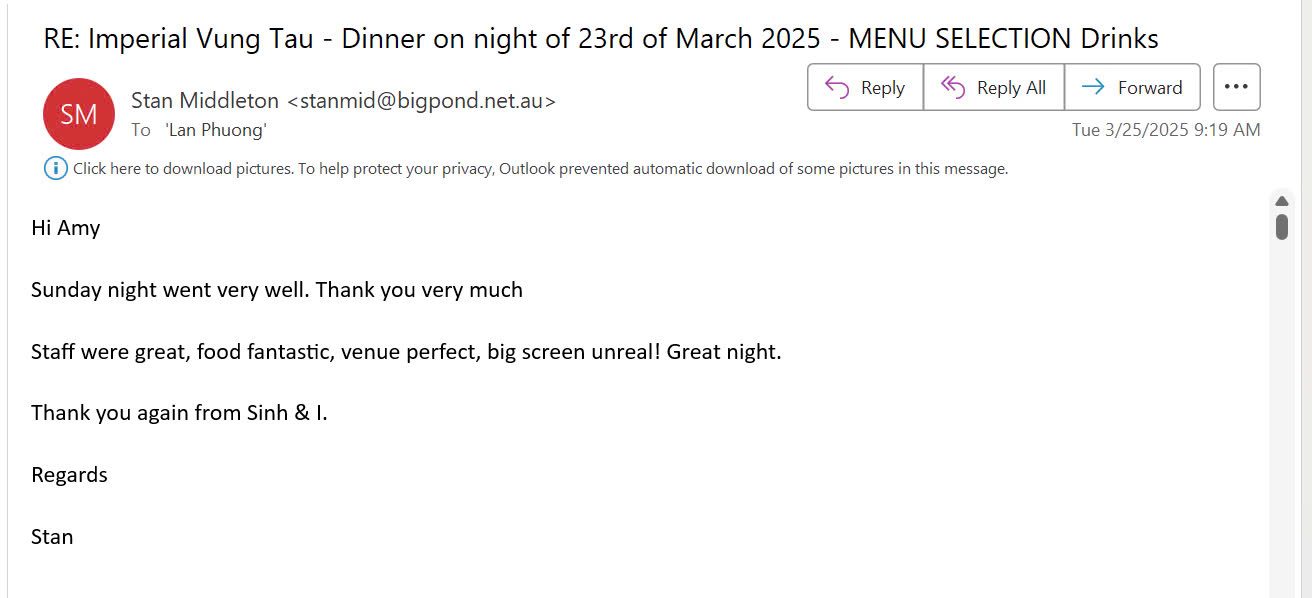This screenshot has width=1312, height=598.
Task: Place the cursor on the 'Hi Amy' greeting
Action: (x=66, y=228)
